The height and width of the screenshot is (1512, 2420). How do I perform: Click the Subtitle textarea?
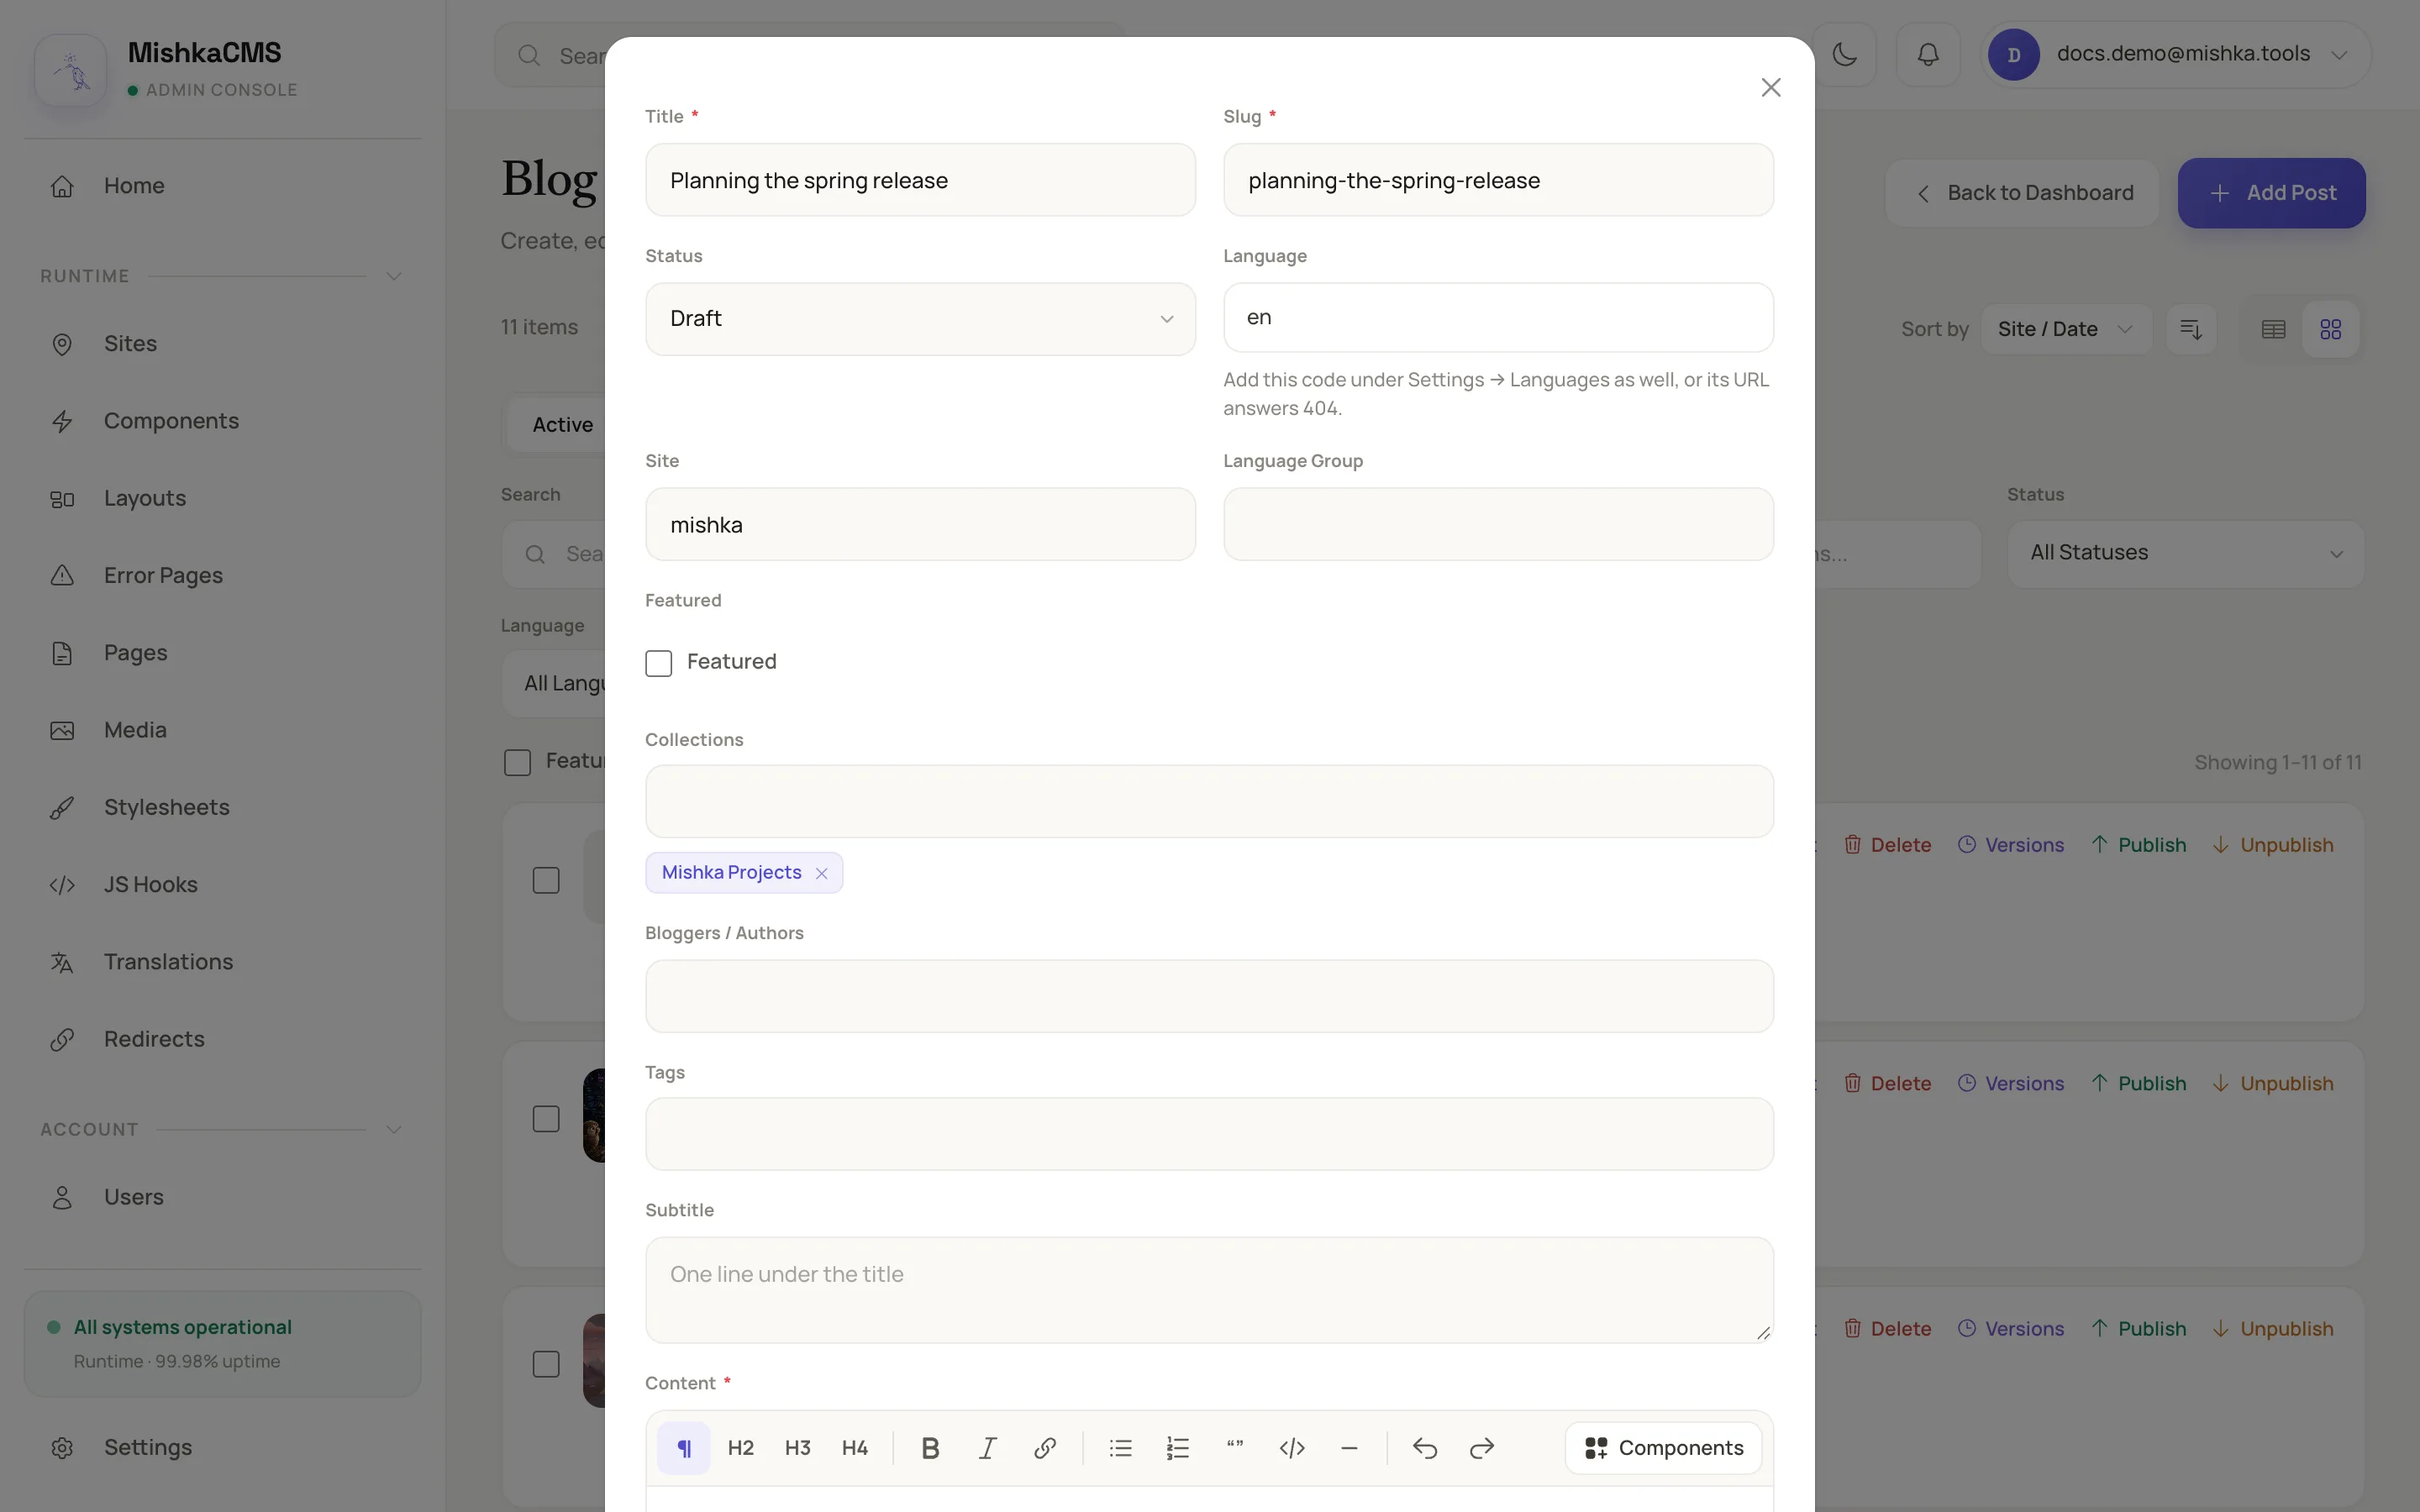pyautogui.click(x=1209, y=1290)
